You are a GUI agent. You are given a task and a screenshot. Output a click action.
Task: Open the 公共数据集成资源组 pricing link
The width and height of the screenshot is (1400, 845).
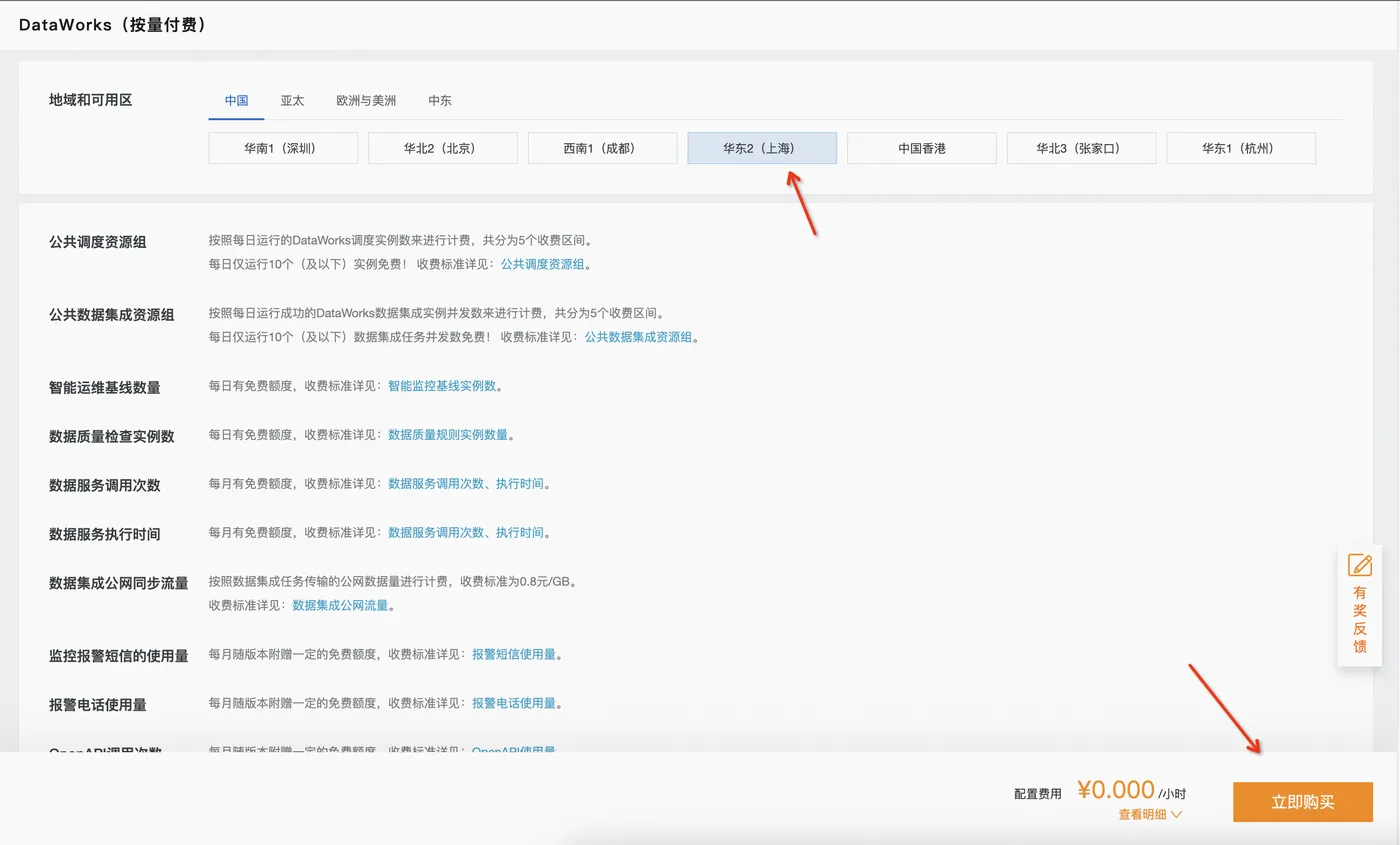tap(639, 337)
